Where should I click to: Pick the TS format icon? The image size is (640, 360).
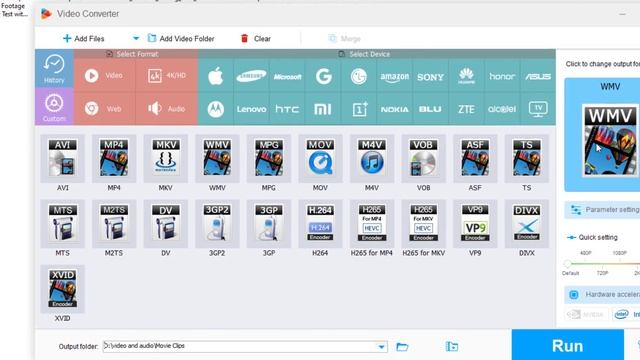tap(527, 158)
